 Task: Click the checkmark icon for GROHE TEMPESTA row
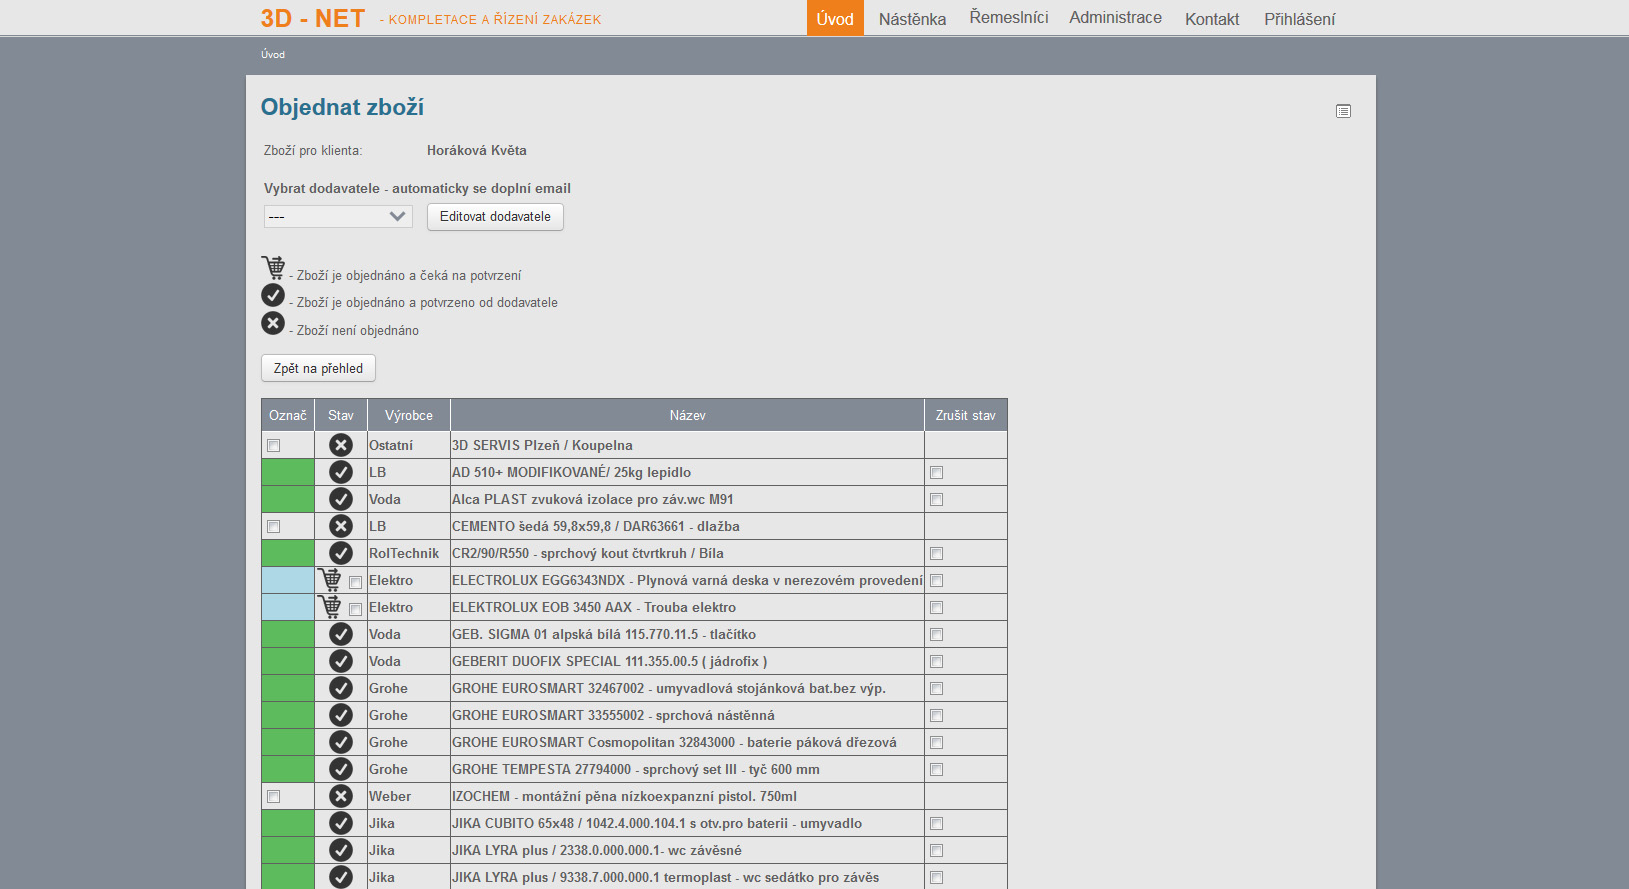(341, 769)
